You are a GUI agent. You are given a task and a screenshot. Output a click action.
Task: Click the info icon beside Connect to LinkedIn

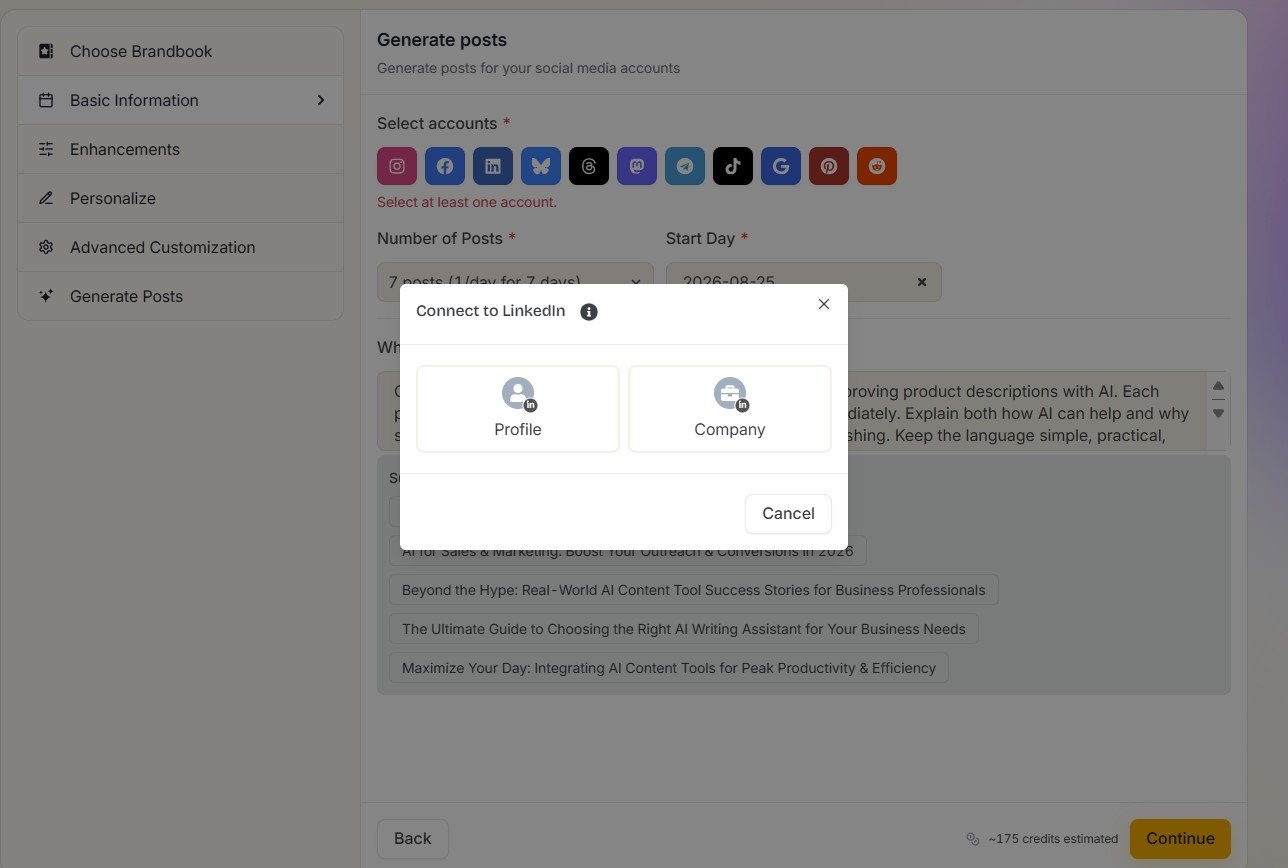tap(589, 312)
